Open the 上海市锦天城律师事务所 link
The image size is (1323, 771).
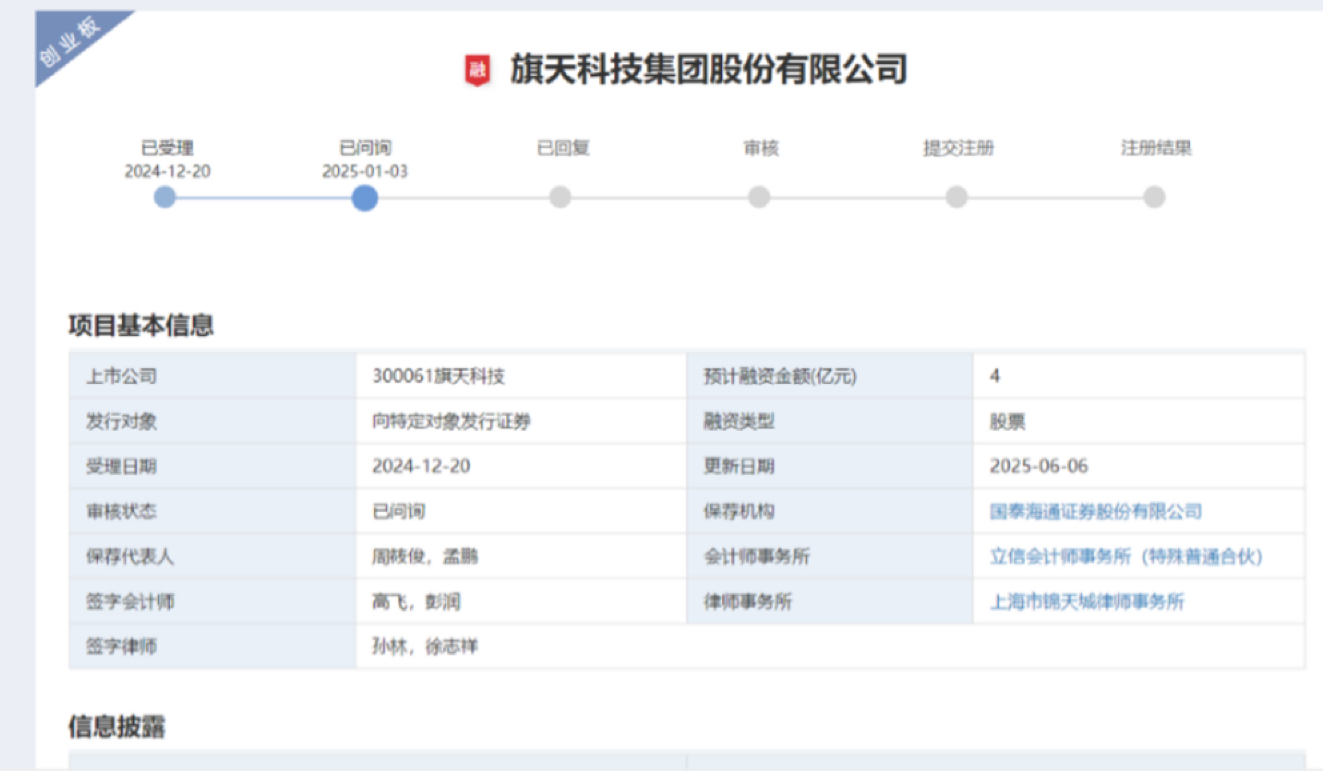point(1087,602)
